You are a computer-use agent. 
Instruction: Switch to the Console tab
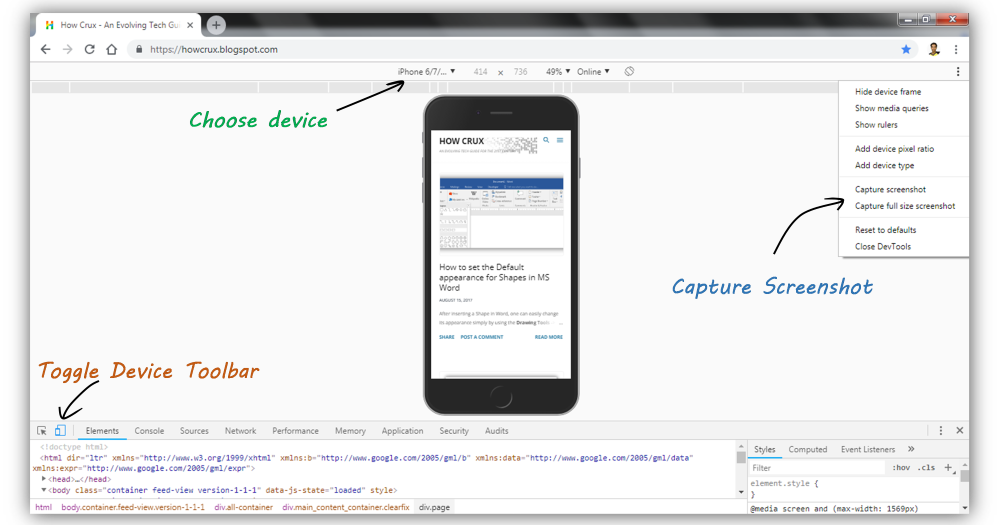coord(149,431)
